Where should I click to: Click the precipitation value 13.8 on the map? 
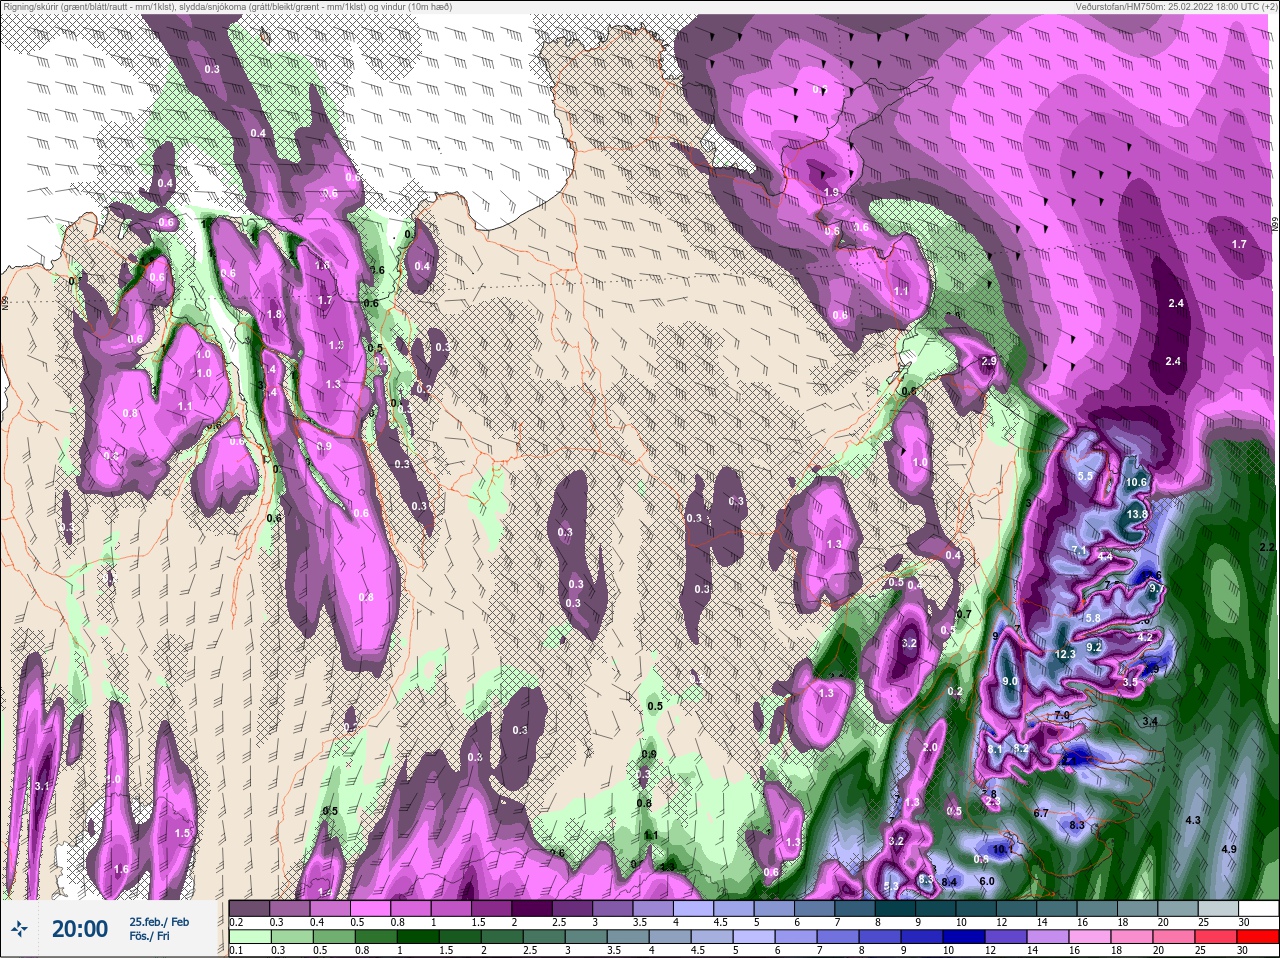(x=1136, y=514)
